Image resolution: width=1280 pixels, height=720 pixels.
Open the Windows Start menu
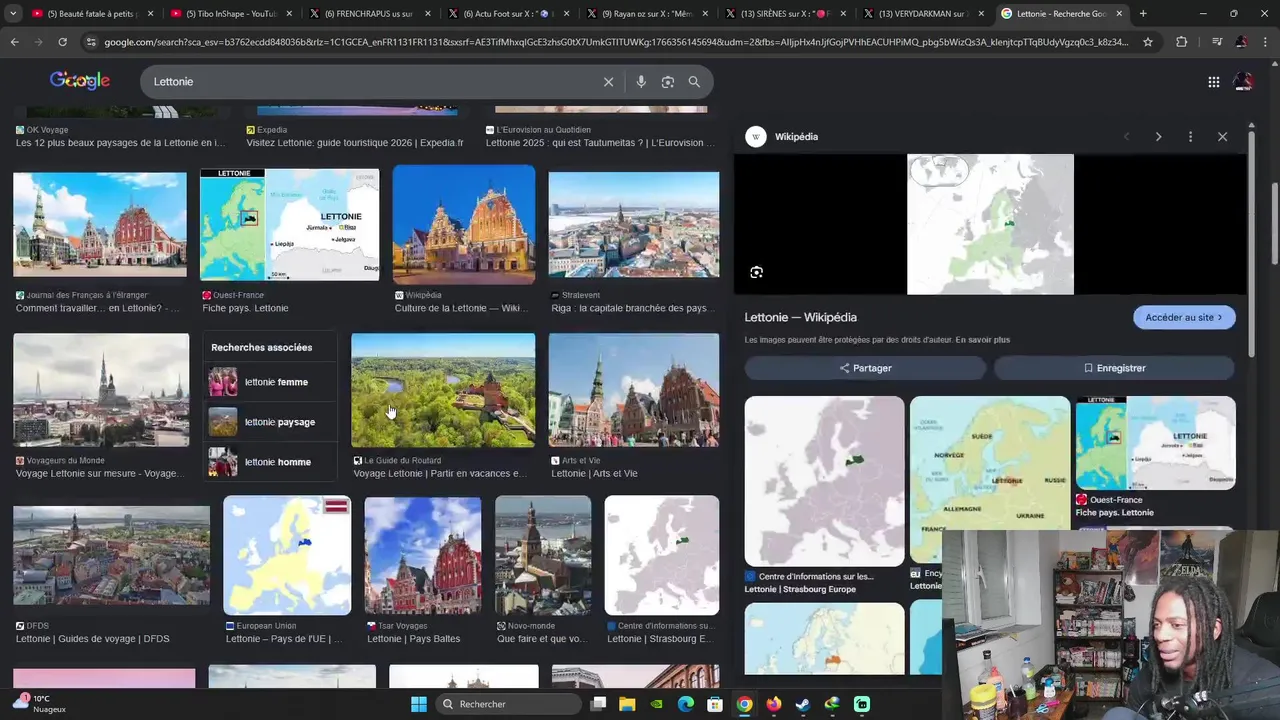click(x=419, y=704)
